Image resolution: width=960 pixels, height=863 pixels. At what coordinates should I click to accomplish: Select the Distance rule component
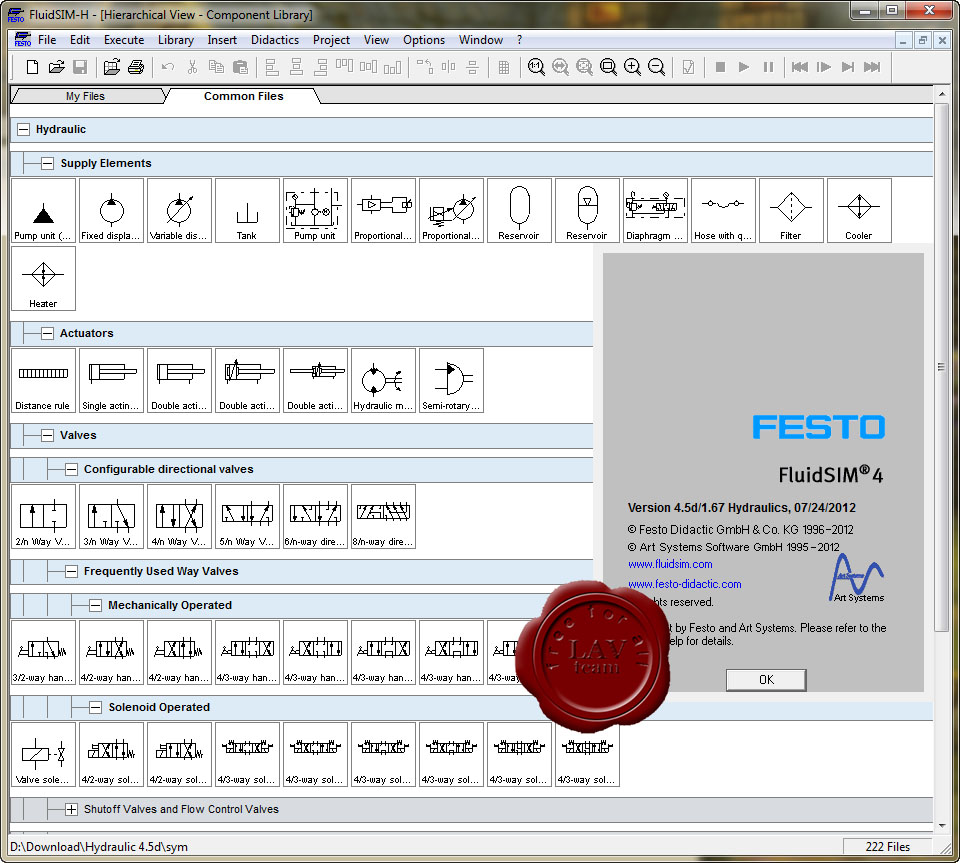43,381
